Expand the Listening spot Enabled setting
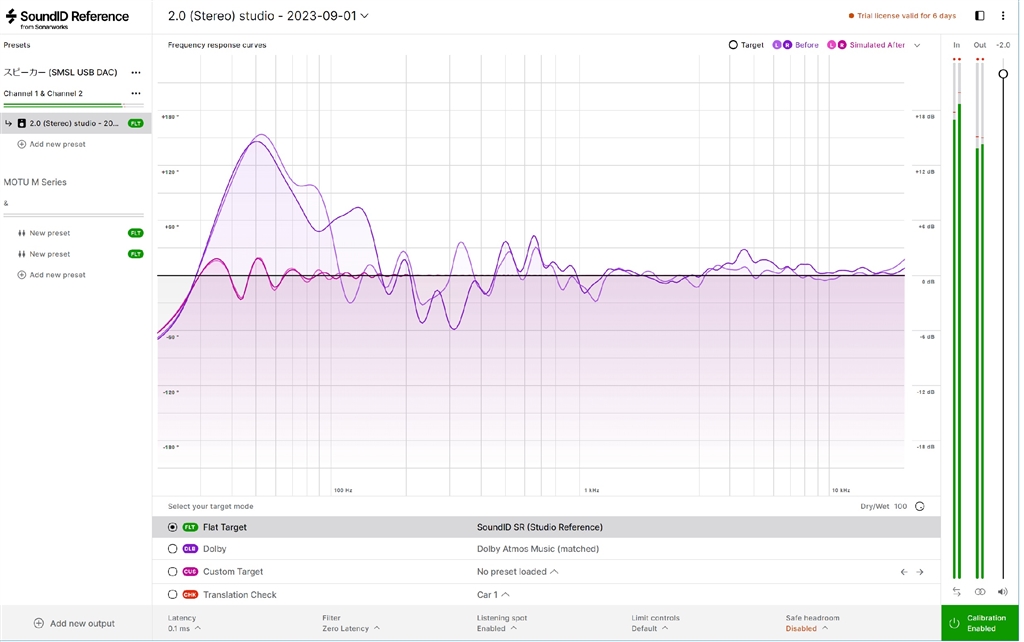The width and height of the screenshot is (1024, 642). (x=502, y=623)
